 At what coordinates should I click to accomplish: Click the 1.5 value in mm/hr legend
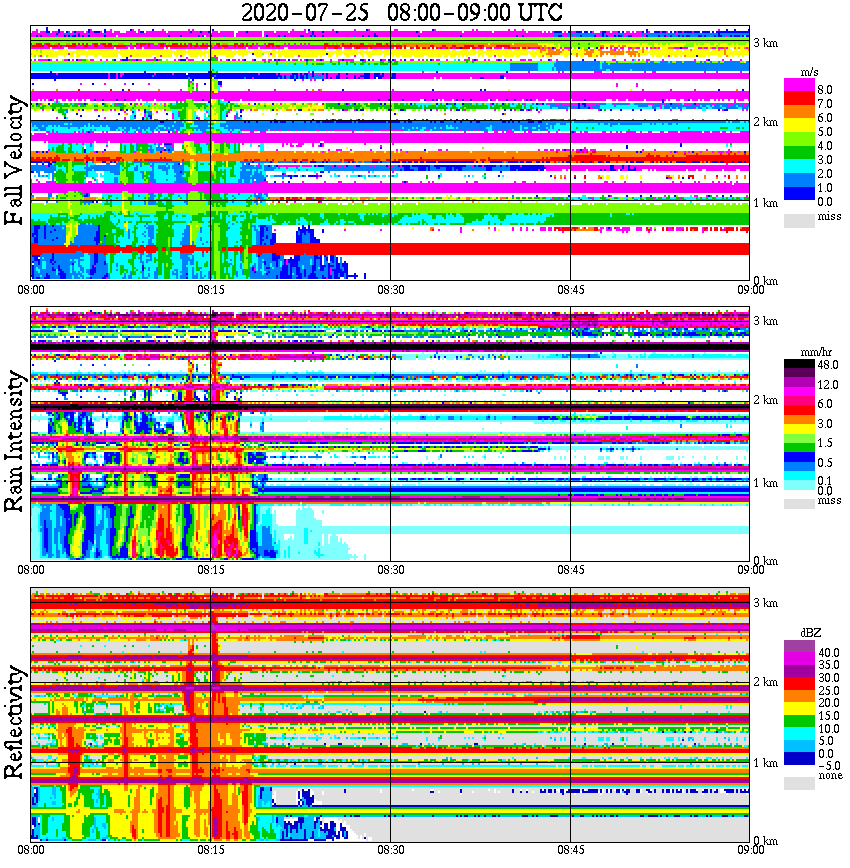(x=825, y=442)
